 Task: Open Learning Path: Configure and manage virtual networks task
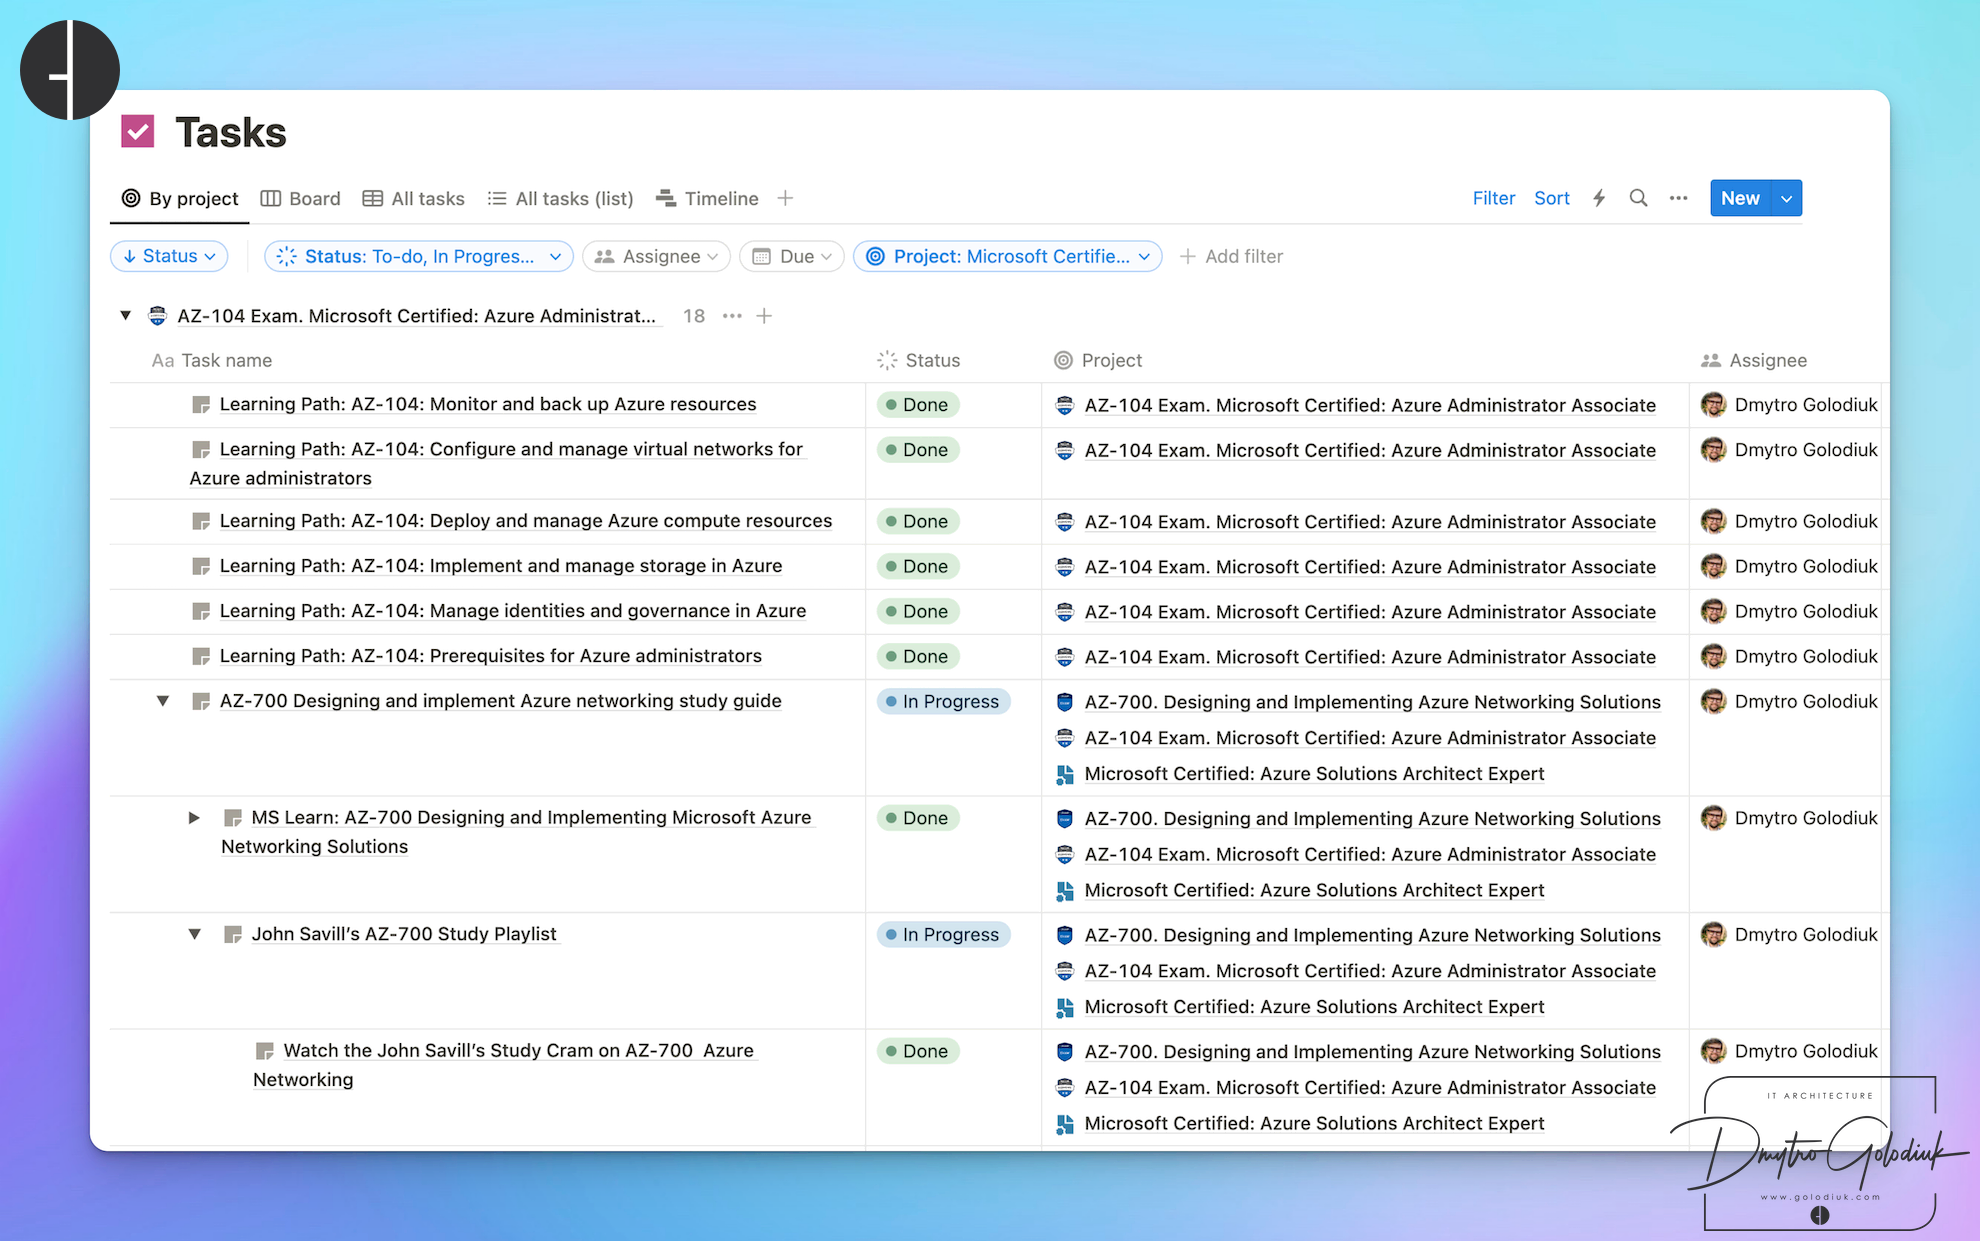click(497, 463)
